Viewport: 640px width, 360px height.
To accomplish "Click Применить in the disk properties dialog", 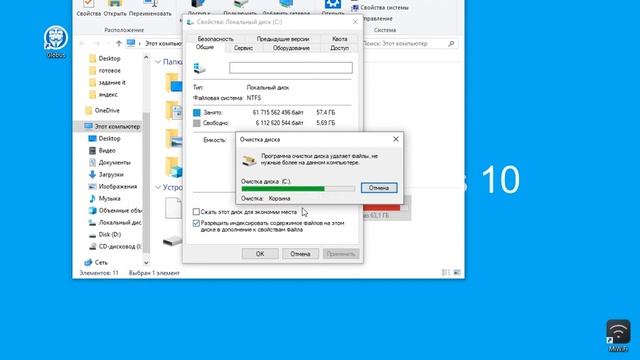I will pos(341,253).
